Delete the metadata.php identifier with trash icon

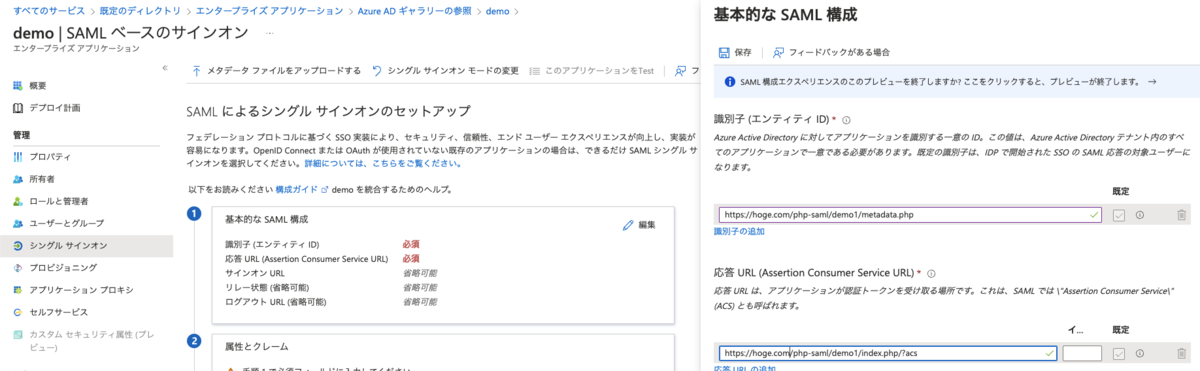click(x=1181, y=215)
